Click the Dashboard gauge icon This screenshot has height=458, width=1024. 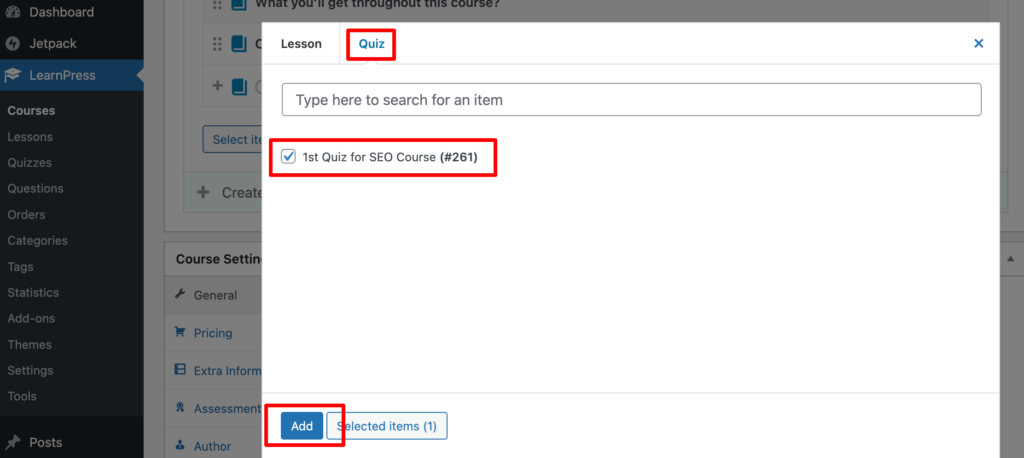(x=12, y=12)
